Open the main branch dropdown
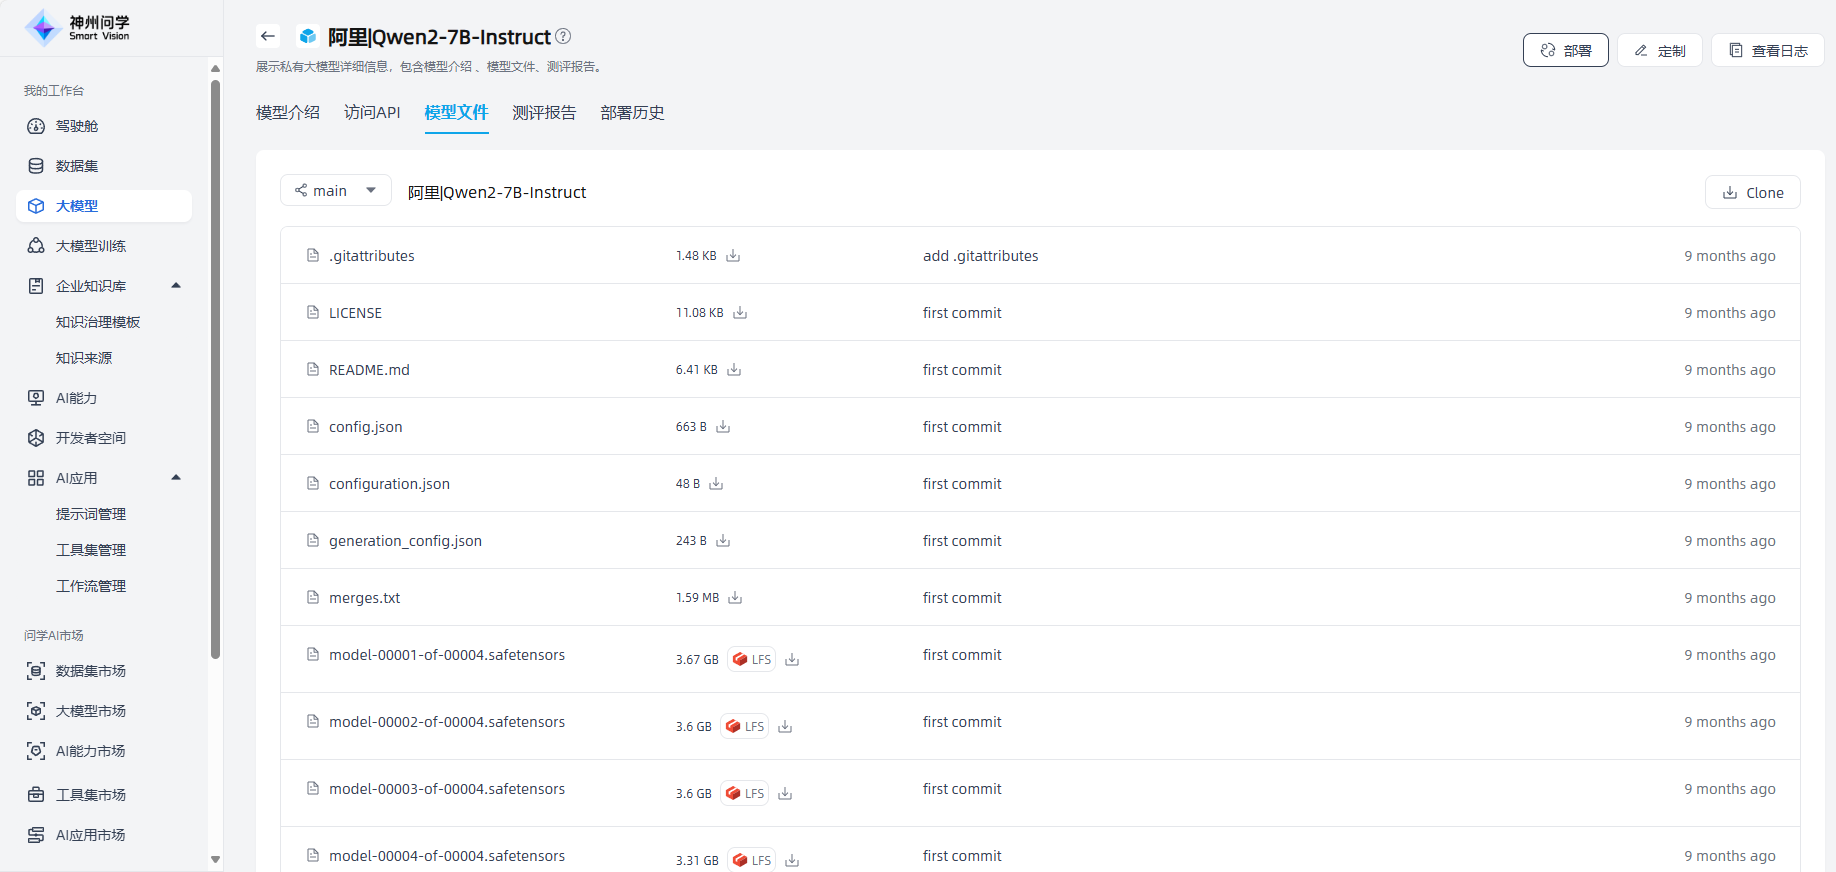Image resolution: width=1836 pixels, height=872 pixels. 335,191
